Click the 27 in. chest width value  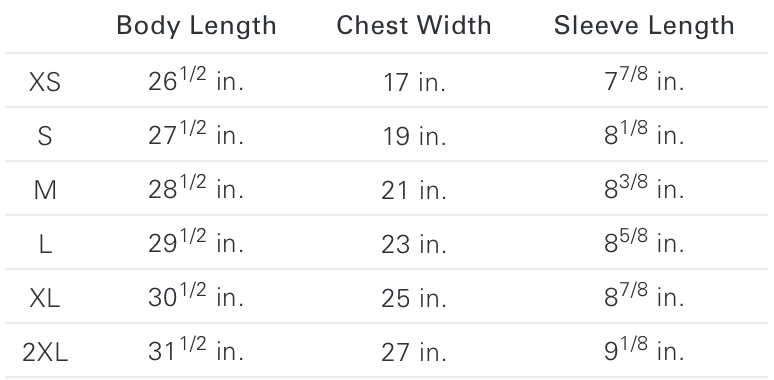(x=414, y=352)
